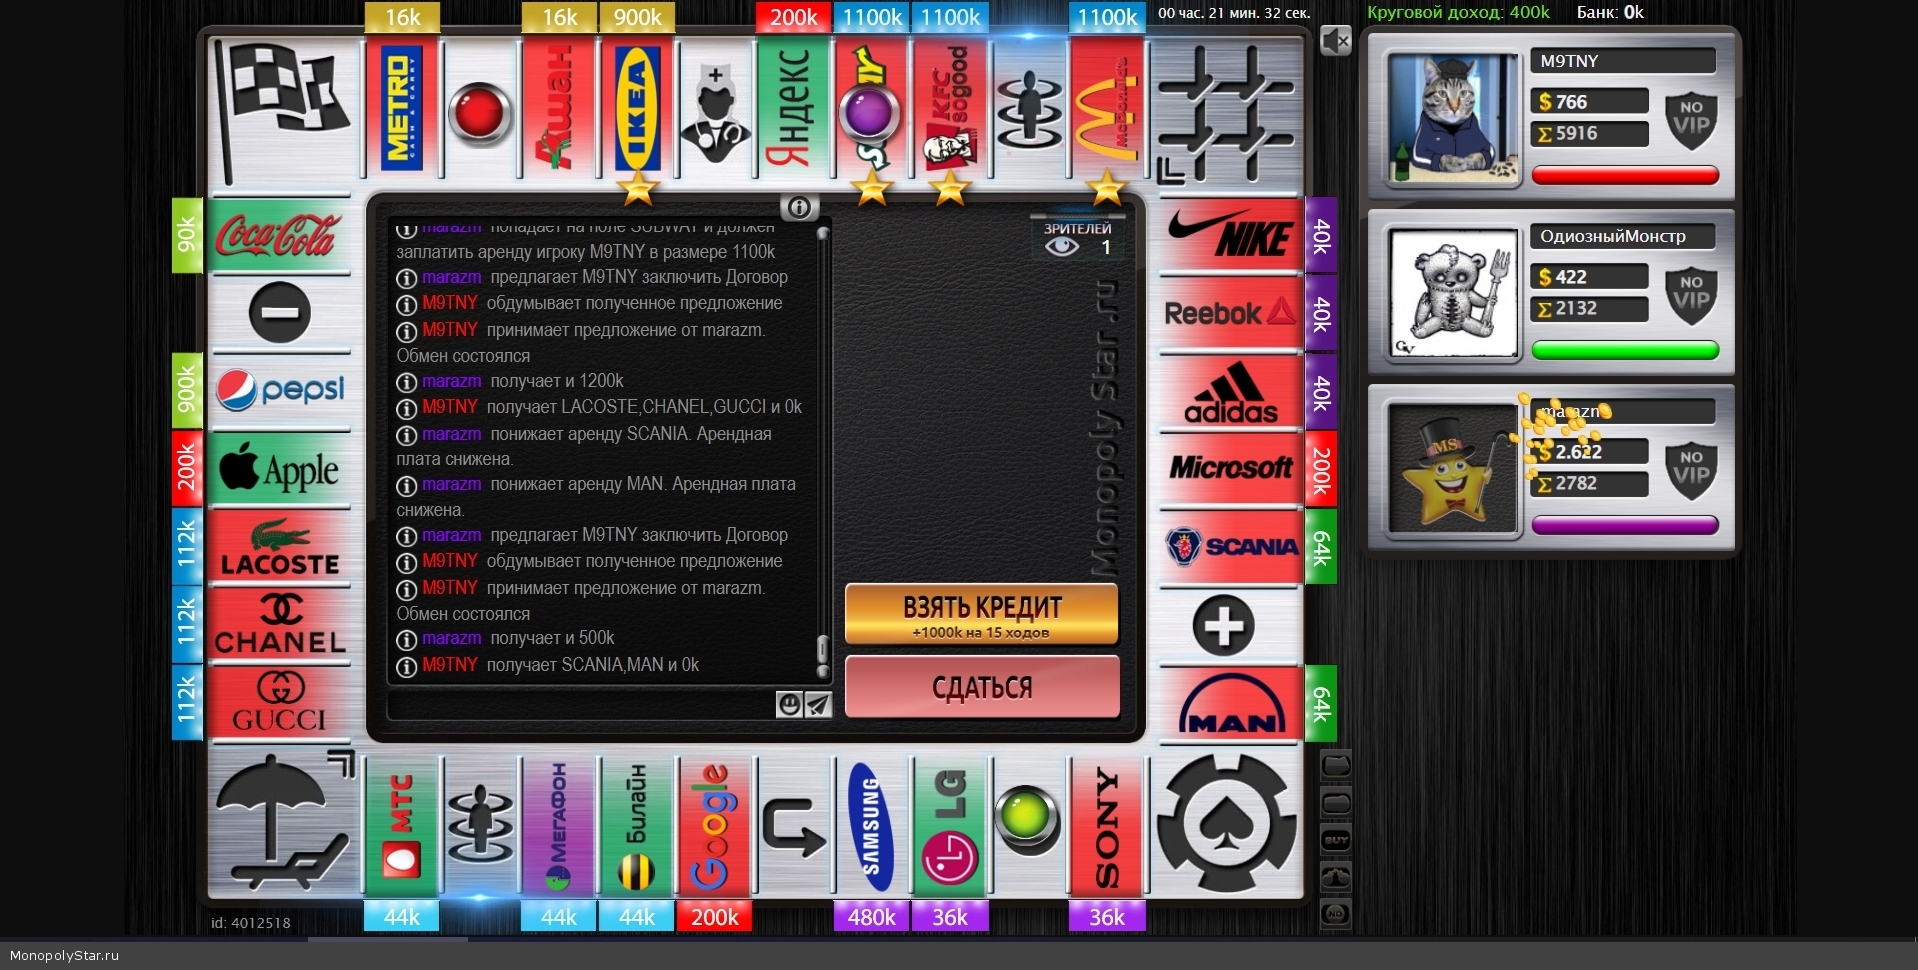Click the jail grid corner cell
The image size is (1918, 970).
1228,111
